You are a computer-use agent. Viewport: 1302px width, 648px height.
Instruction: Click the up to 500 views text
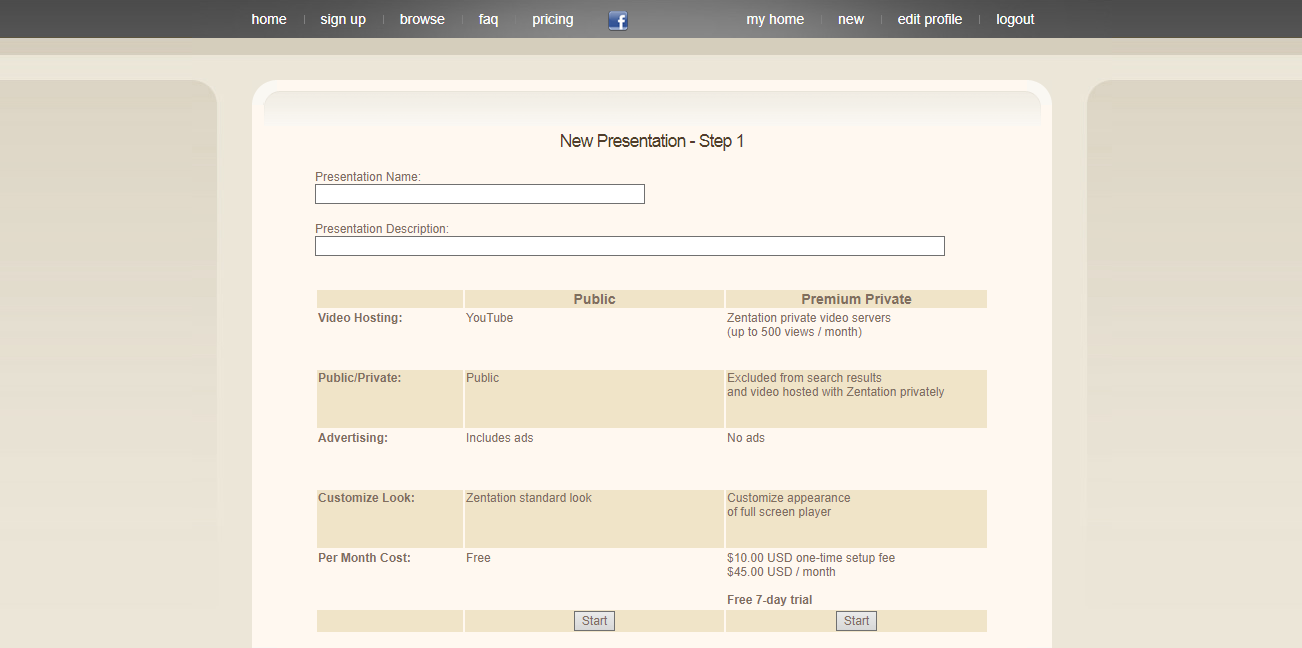[x=794, y=332]
